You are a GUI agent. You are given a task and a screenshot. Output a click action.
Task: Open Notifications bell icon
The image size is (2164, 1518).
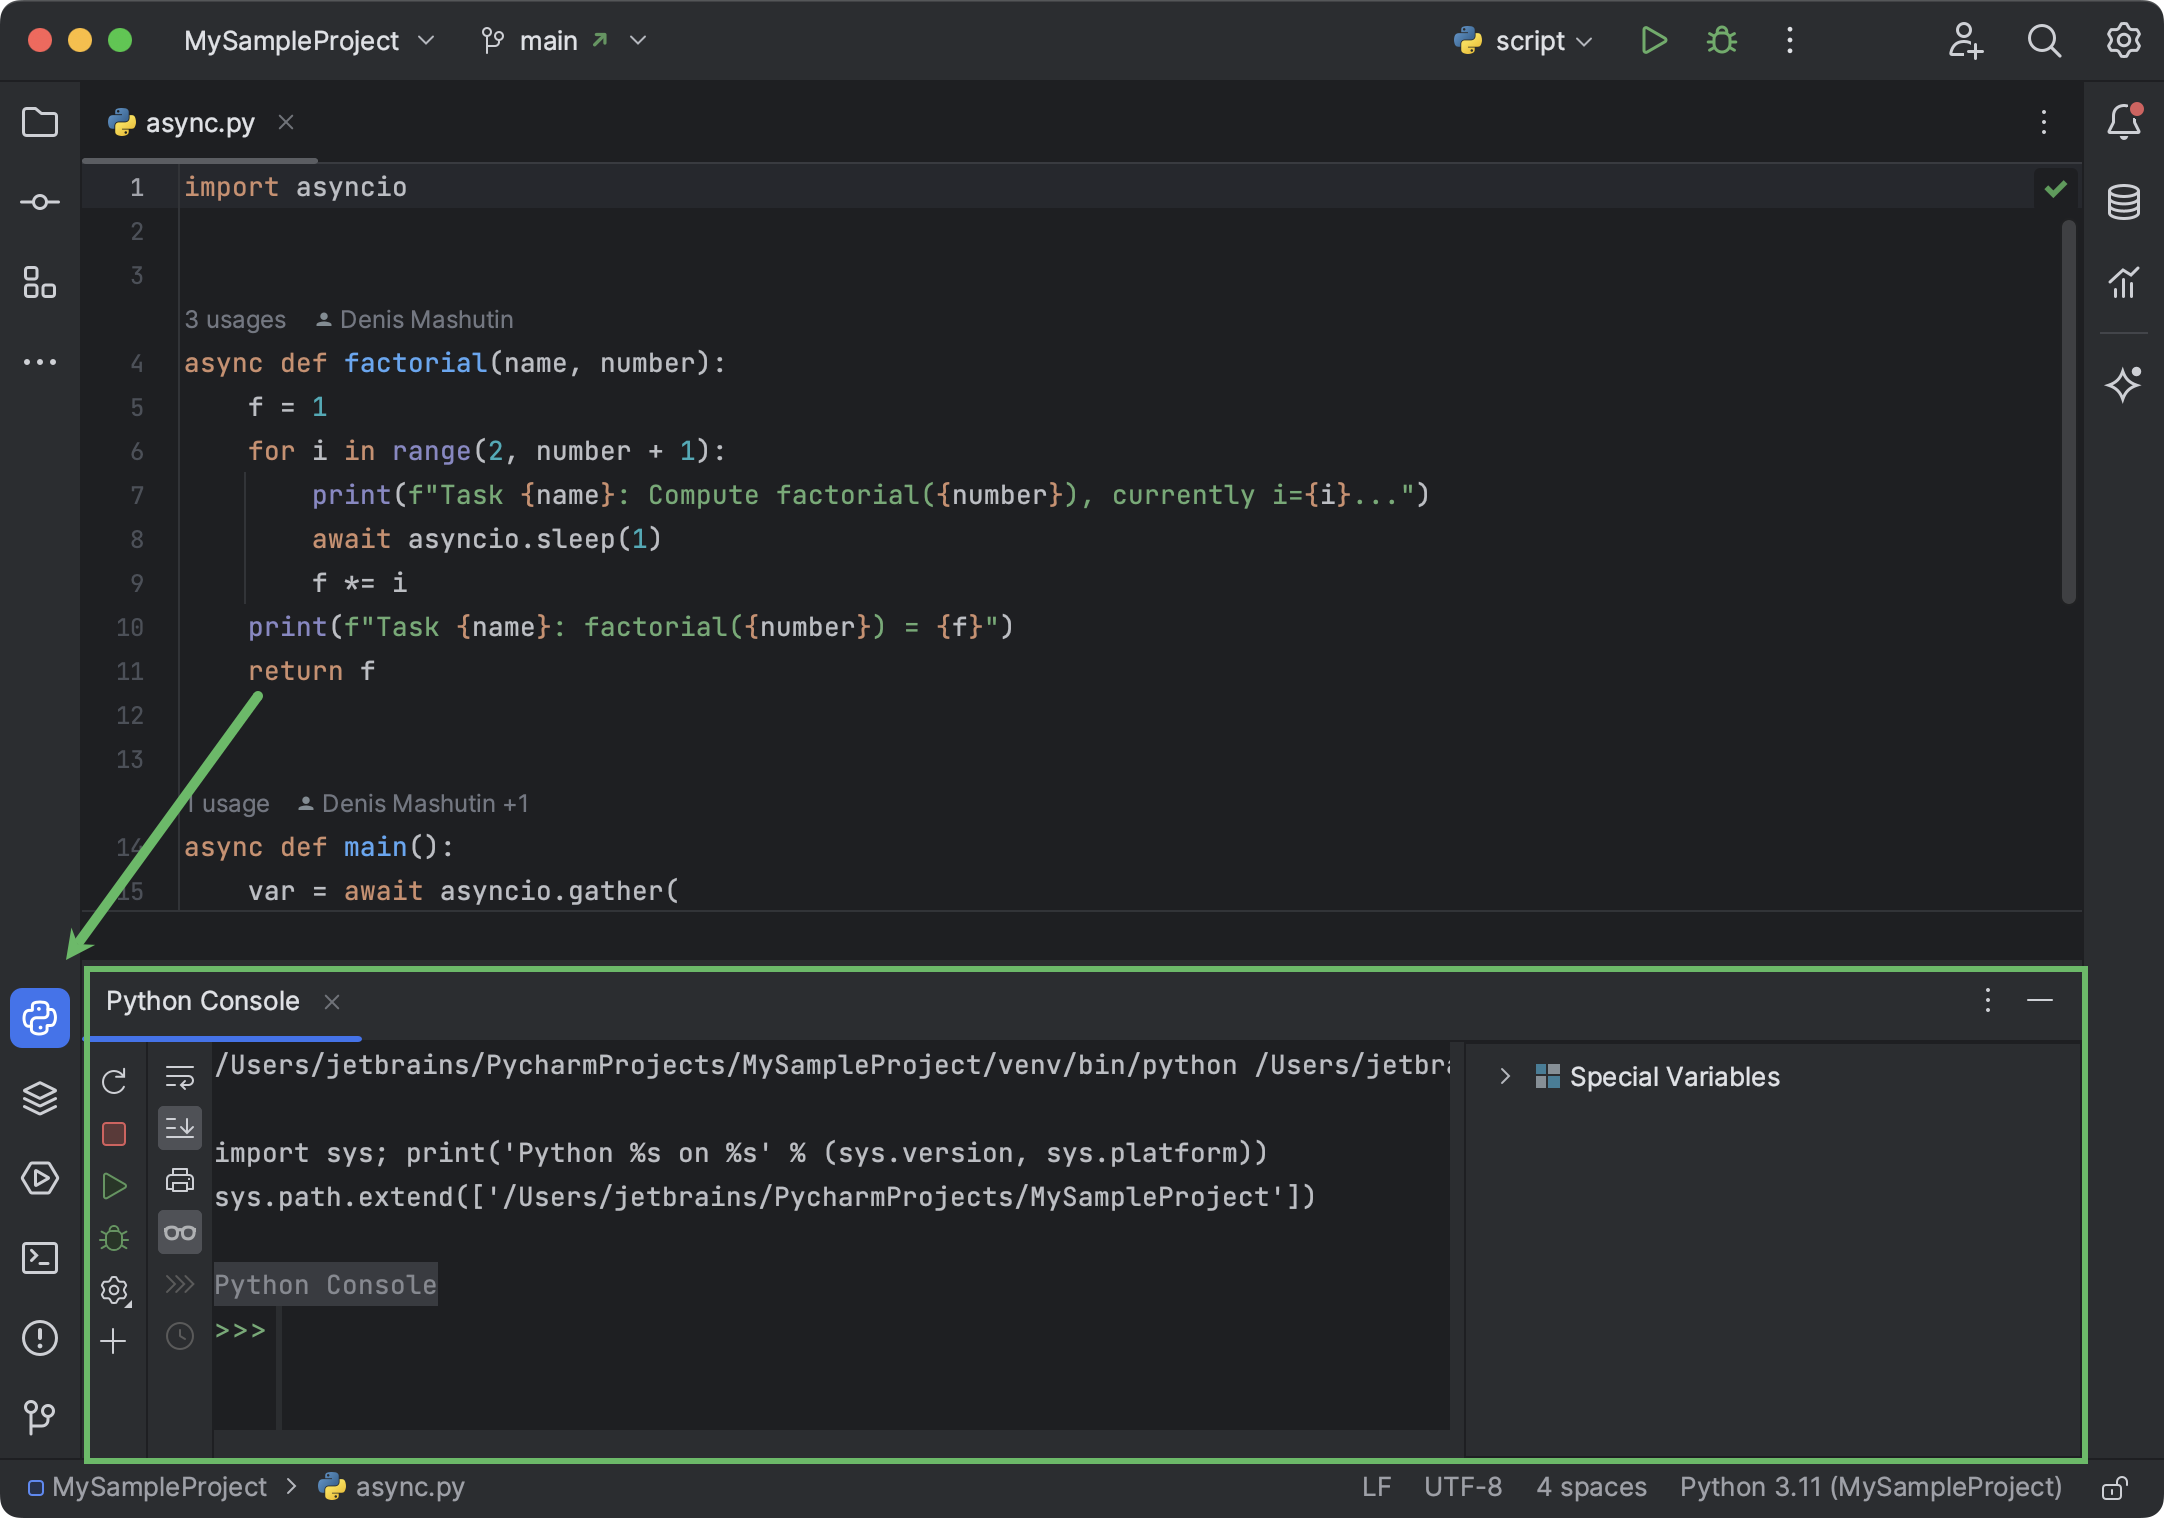tap(2124, 122)
